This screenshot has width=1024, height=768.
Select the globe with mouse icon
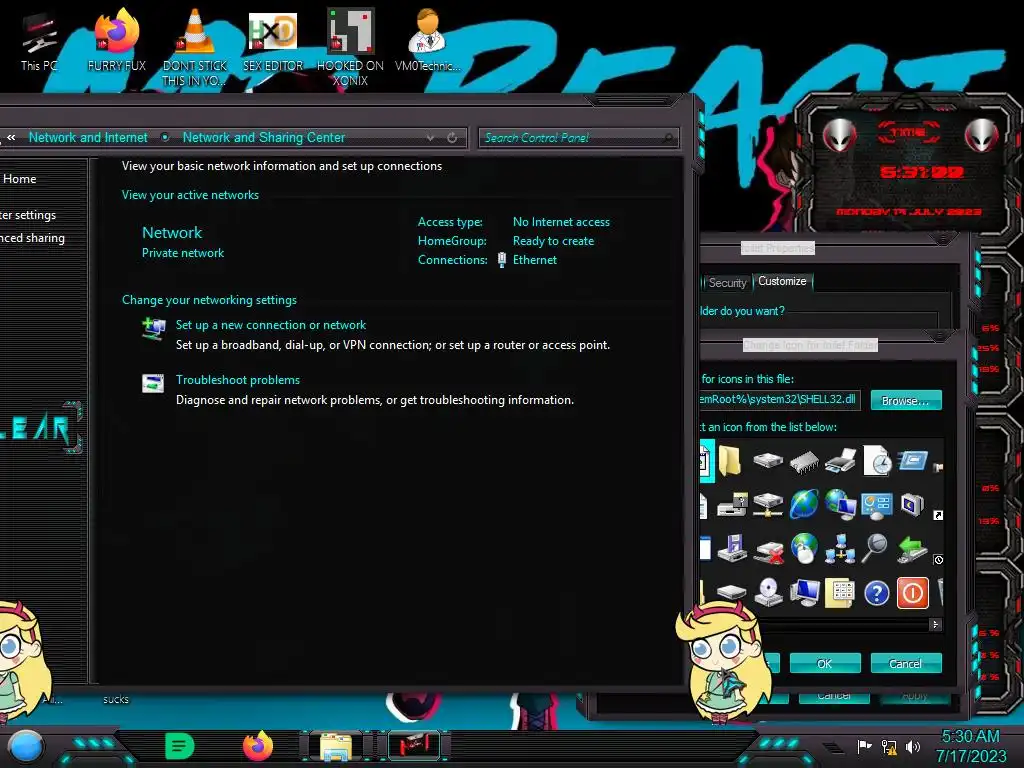[804, 549]
